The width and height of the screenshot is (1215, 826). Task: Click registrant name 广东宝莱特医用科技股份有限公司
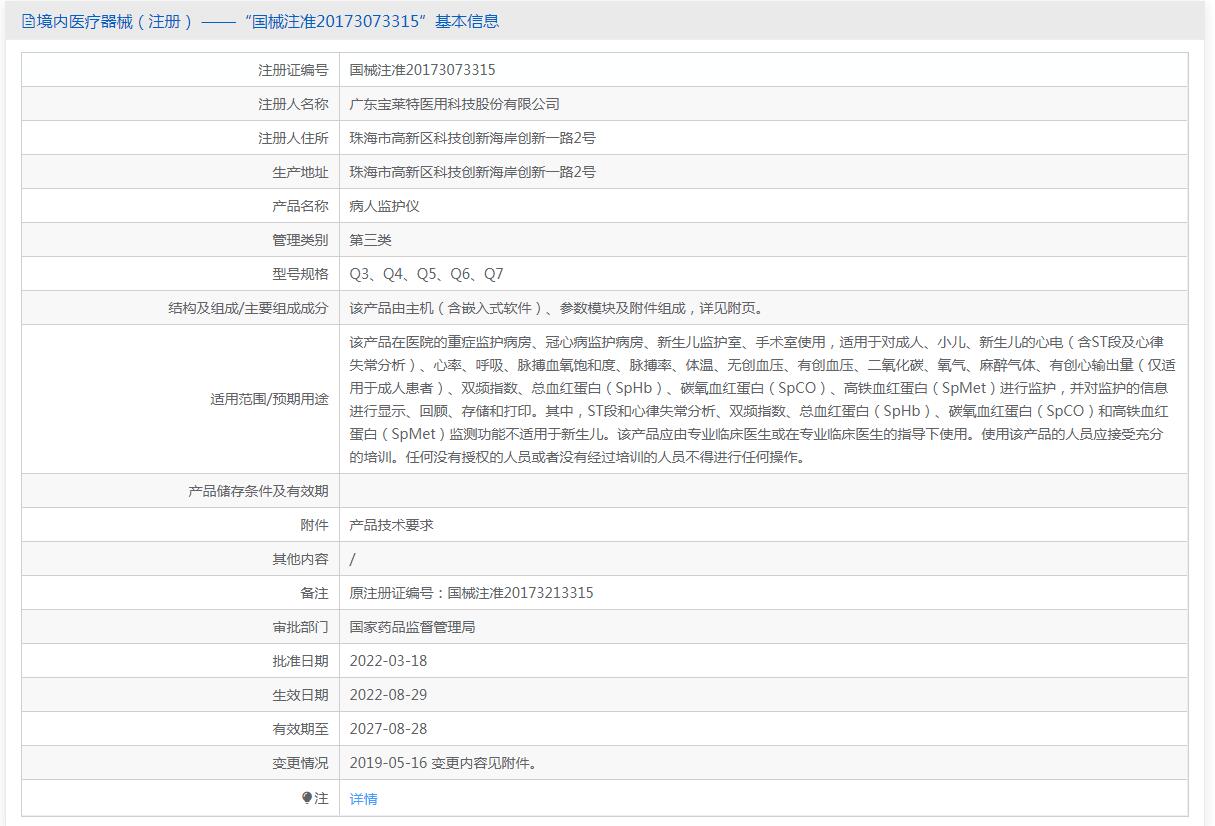pyautogui.click(x=454, y=104)
